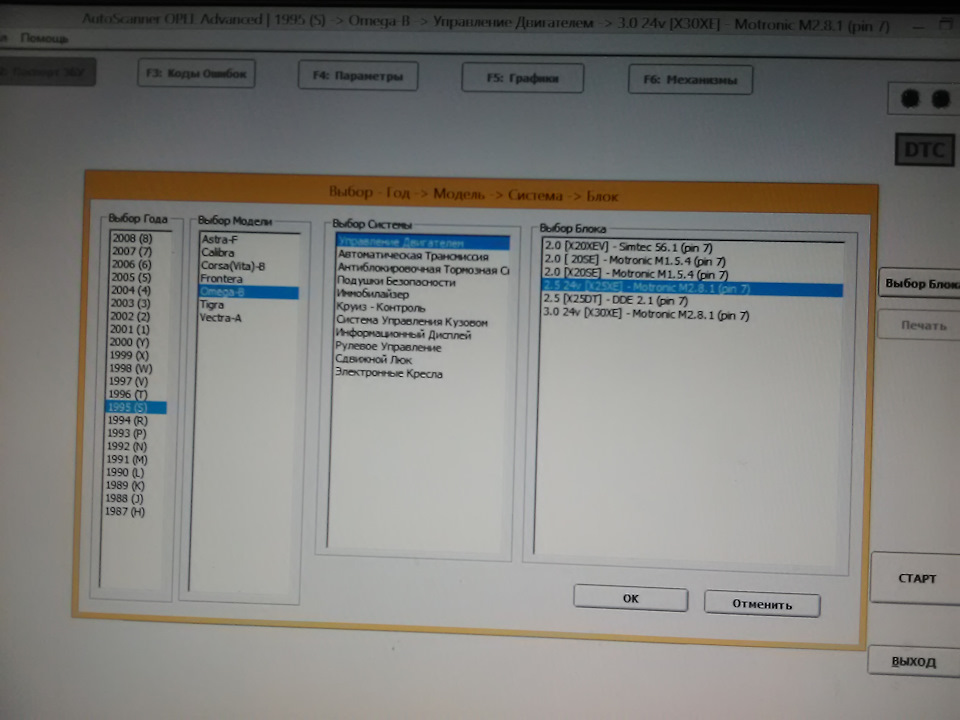Select year 1990 (L)
This screenshot has width=960, height=720.
point(125,472)
